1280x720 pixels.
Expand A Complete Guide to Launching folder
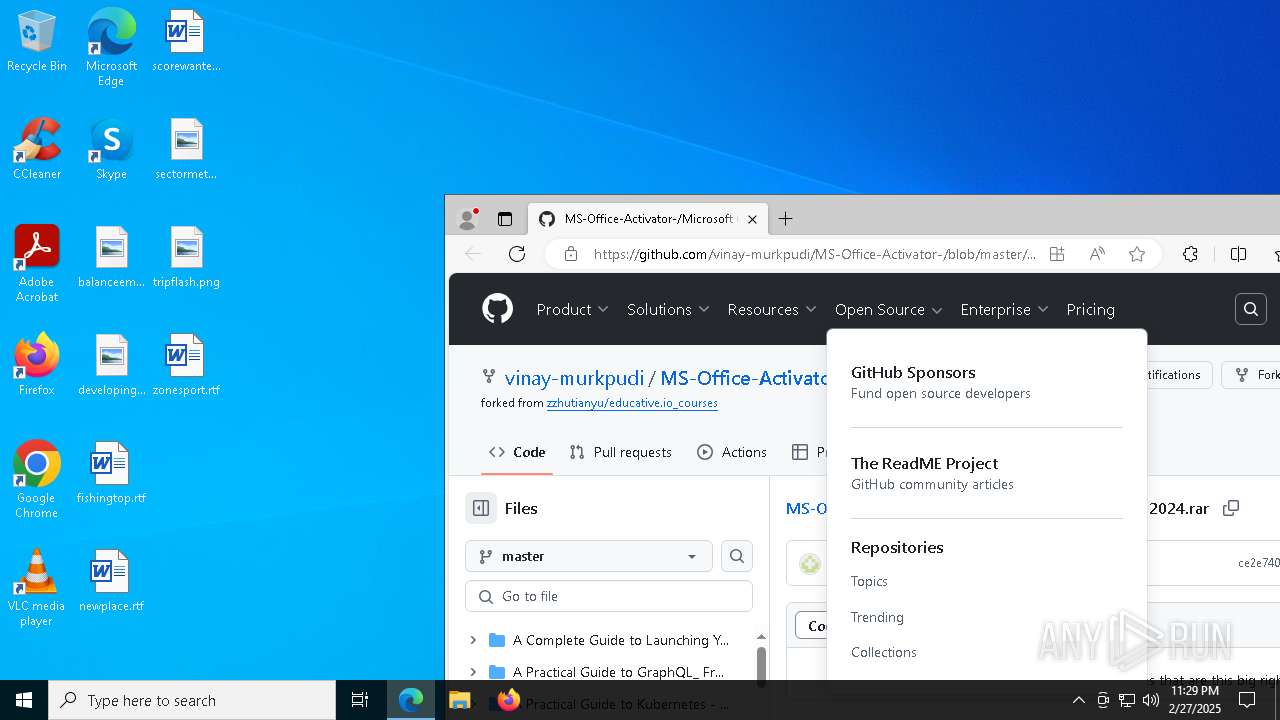coord(473,640)
